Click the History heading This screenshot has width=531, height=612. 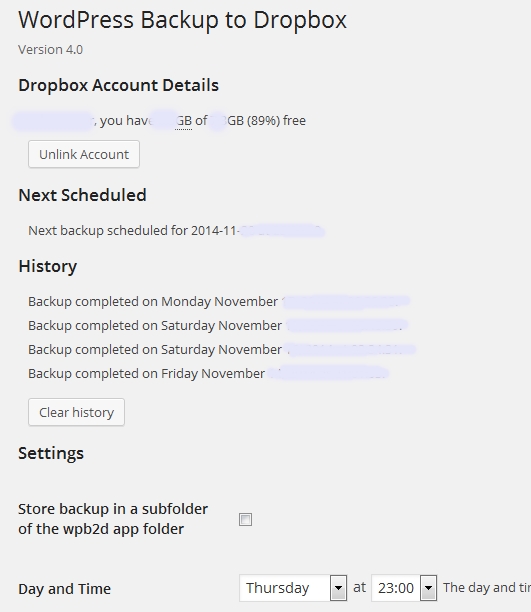(48, 266)
